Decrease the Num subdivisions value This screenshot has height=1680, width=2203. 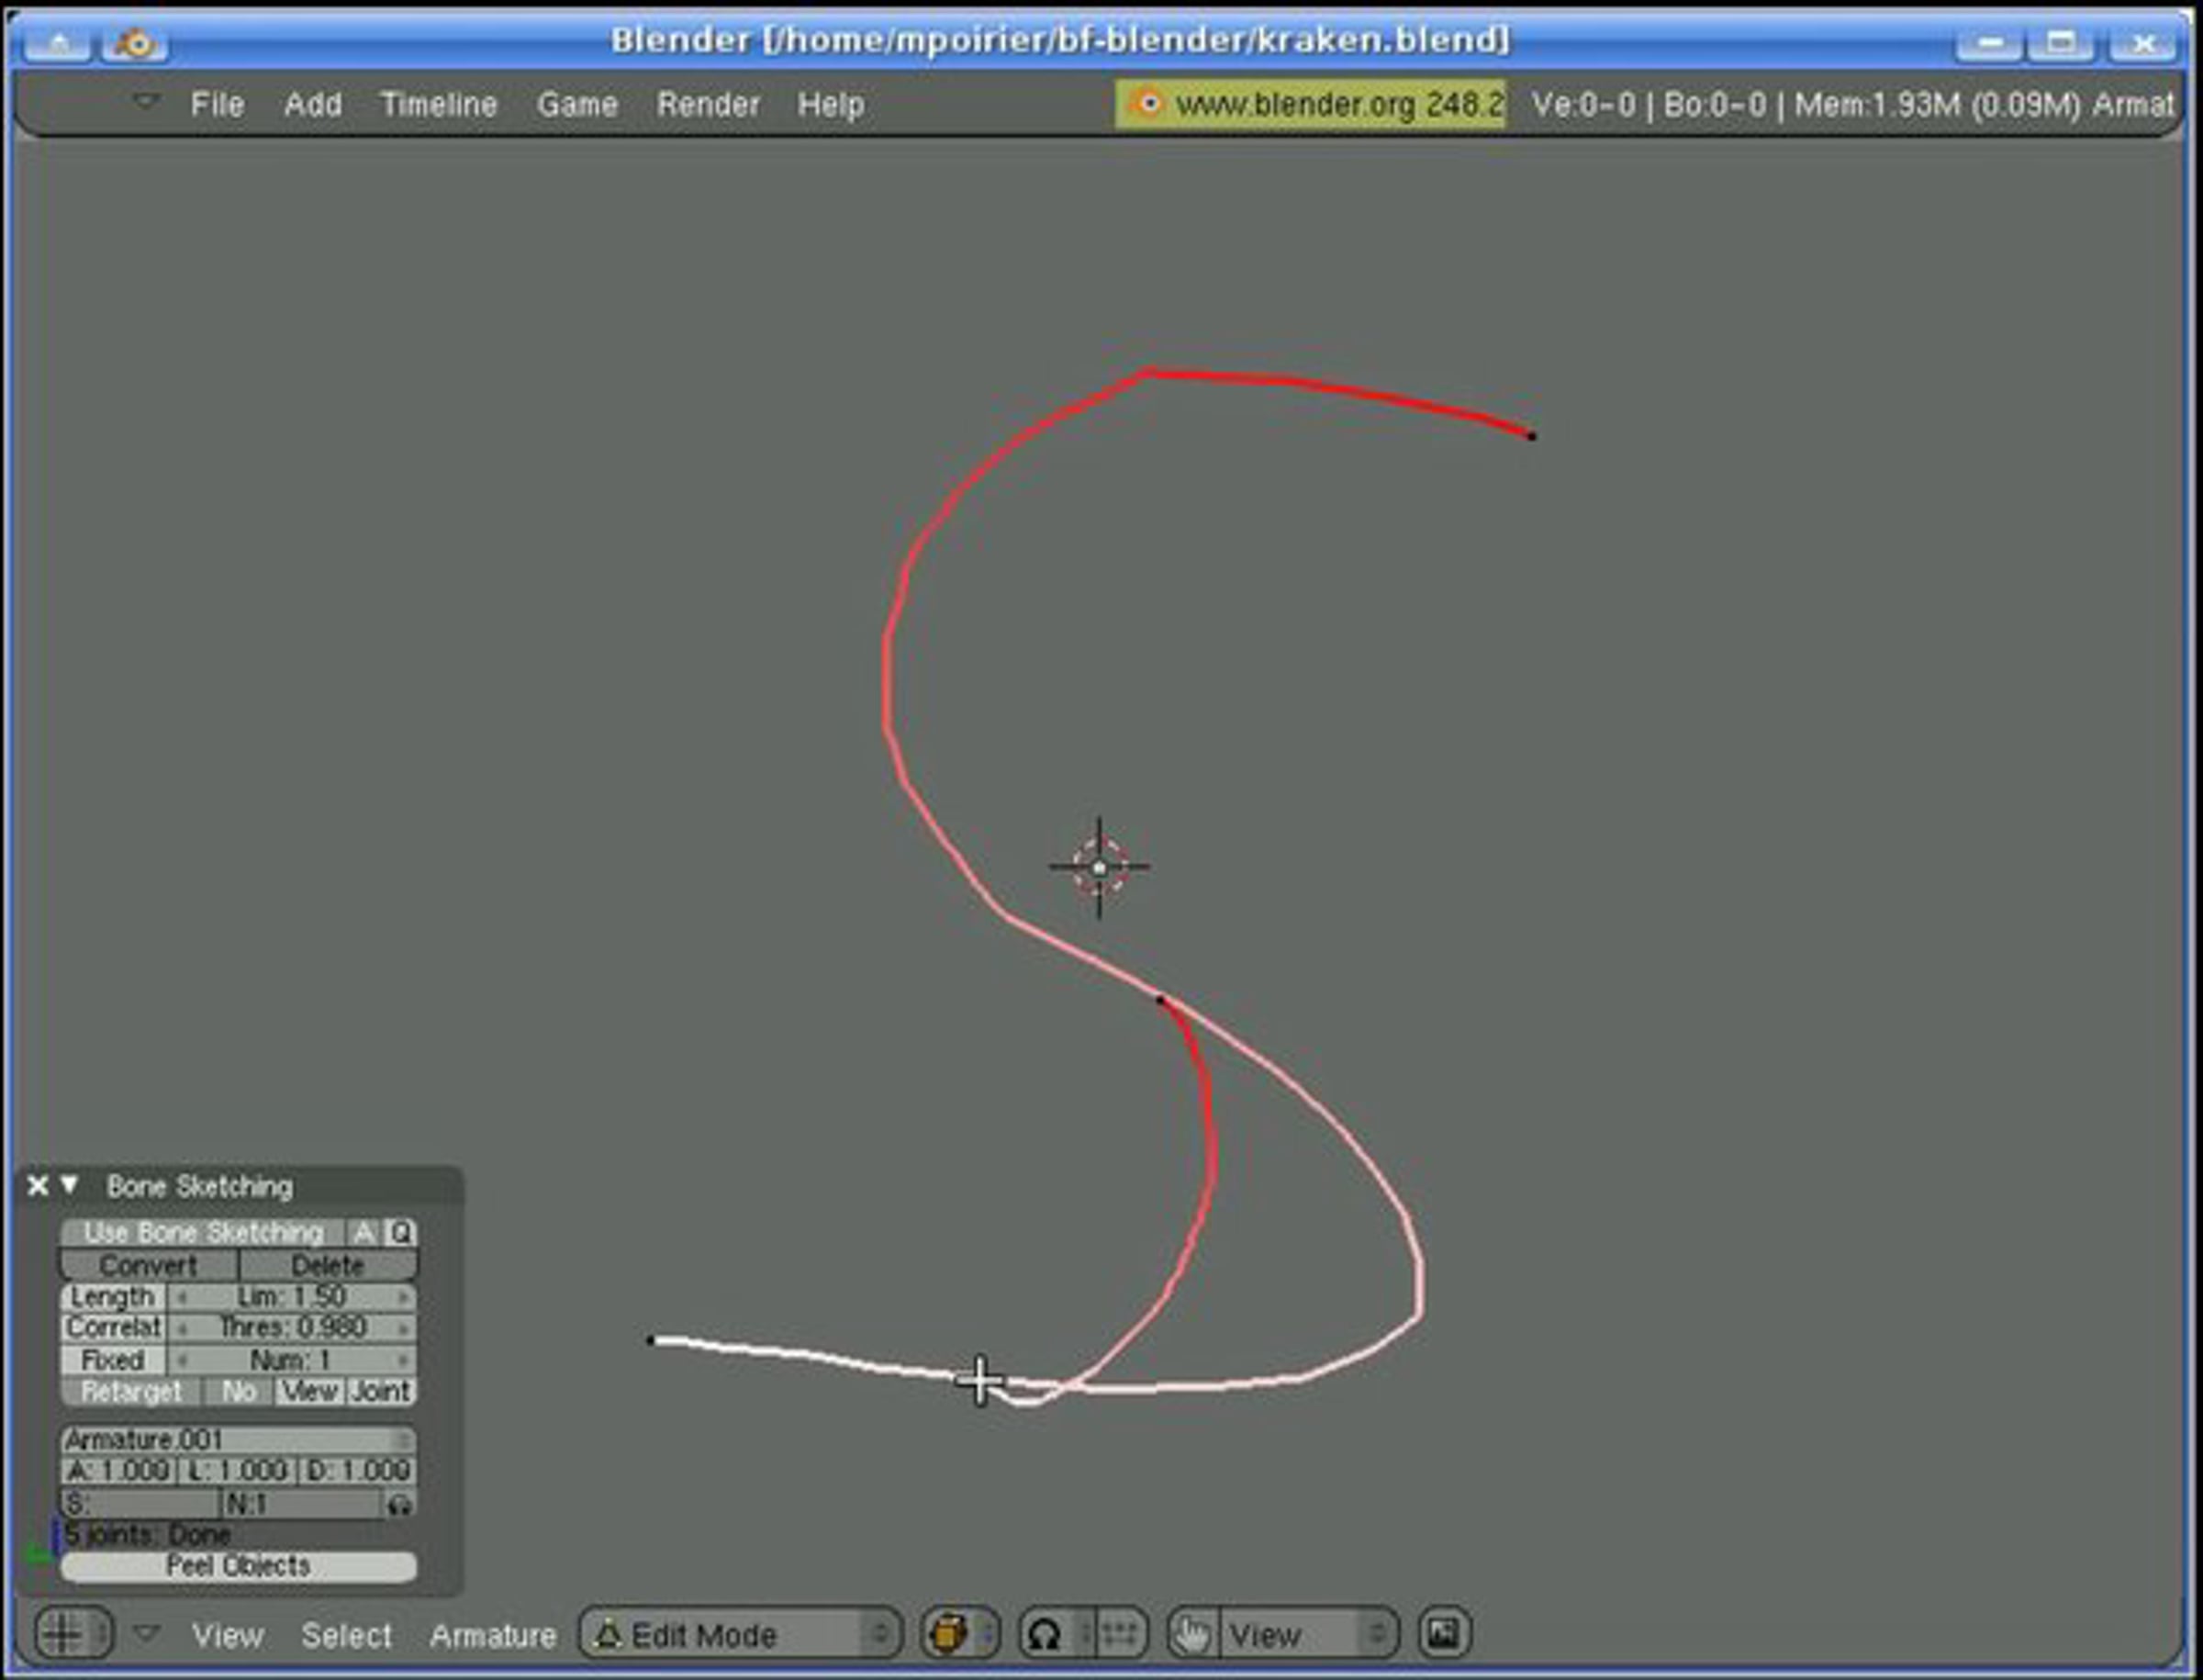[181, 1360]
